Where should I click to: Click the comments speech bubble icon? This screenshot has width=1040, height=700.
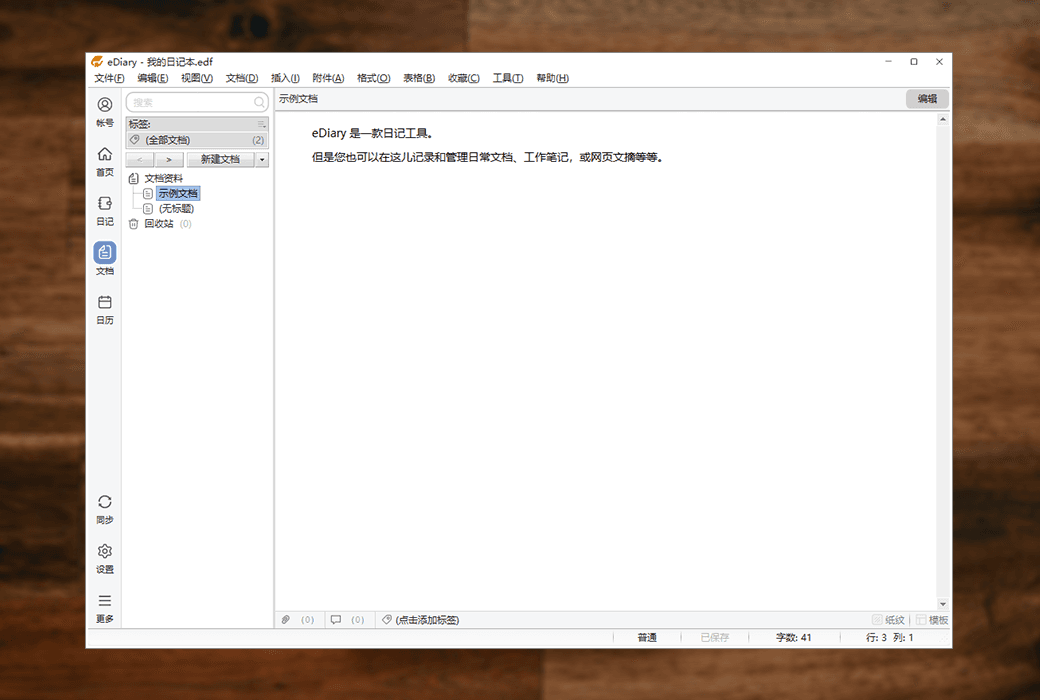click(x=336, y=620)
